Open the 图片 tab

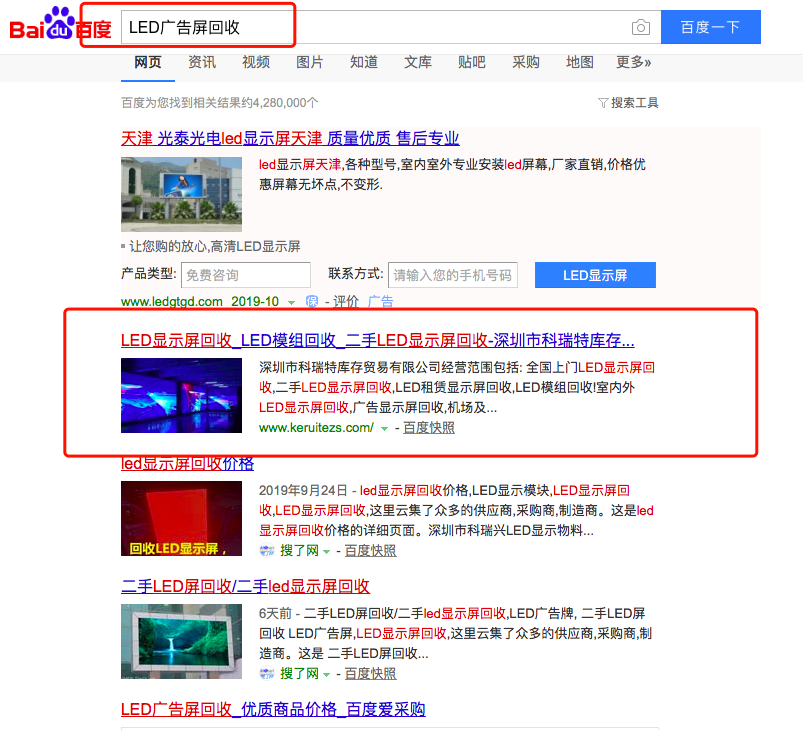tap(310, 62)
